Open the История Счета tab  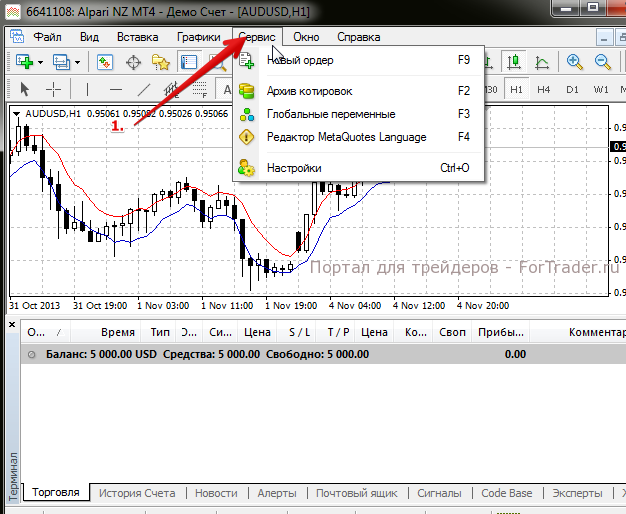click(136, 493)
